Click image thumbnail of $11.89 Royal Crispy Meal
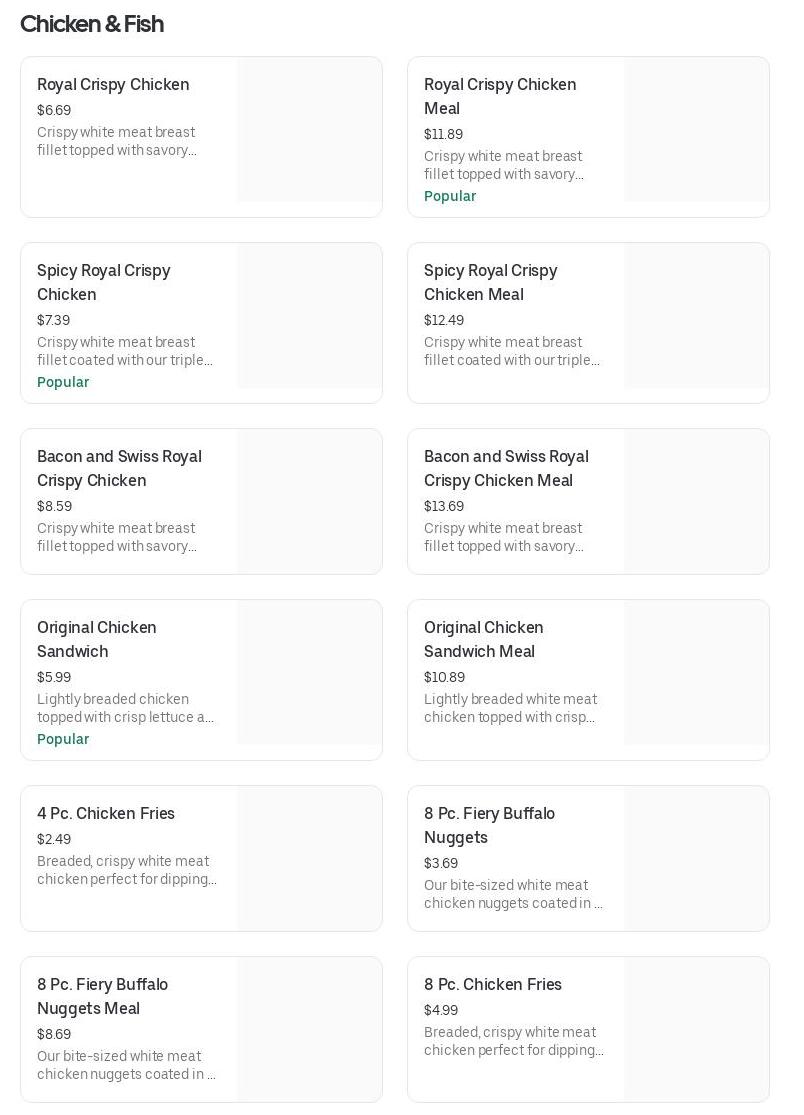 pos(696,130)
